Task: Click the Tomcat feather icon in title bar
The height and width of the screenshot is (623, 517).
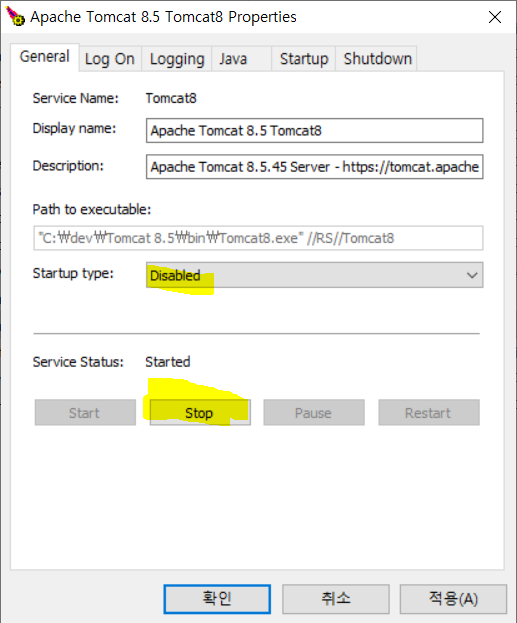Action: 15,16
